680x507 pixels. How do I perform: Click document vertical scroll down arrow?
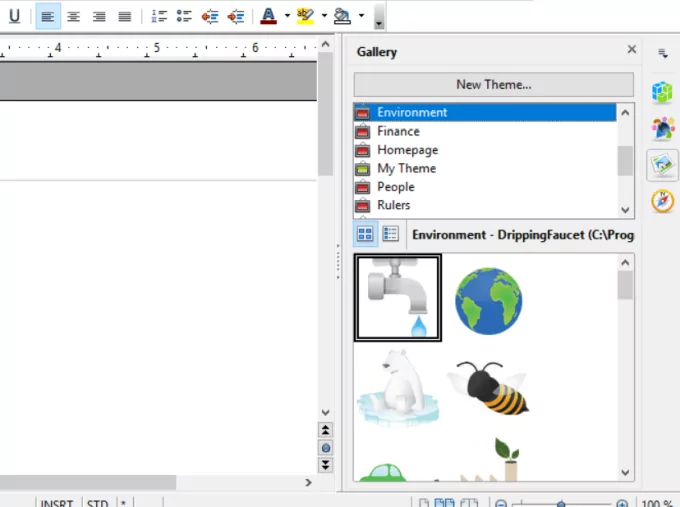pyautogui.click(x=325, y=412)
